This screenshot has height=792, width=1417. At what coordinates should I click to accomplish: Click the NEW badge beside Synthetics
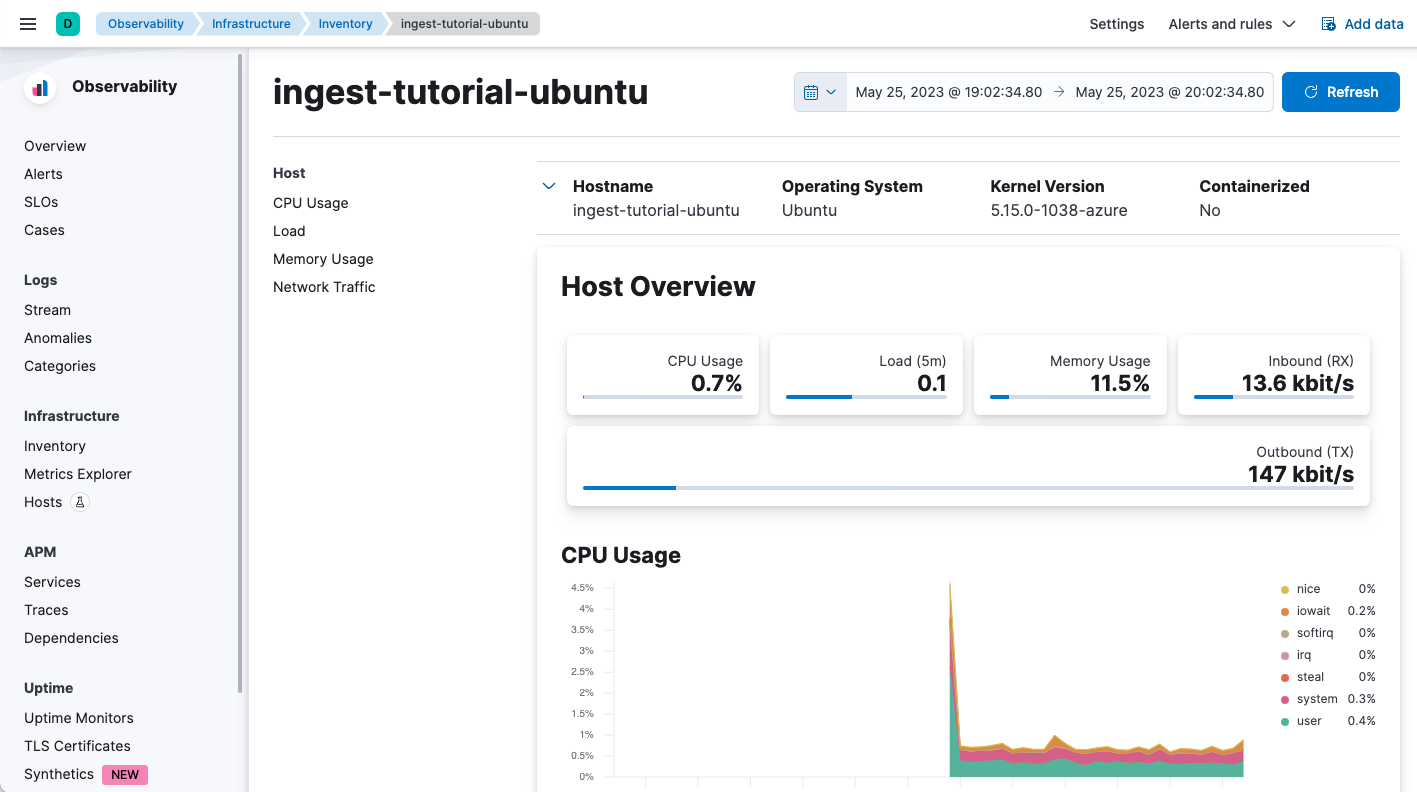(x=124, y=774)
